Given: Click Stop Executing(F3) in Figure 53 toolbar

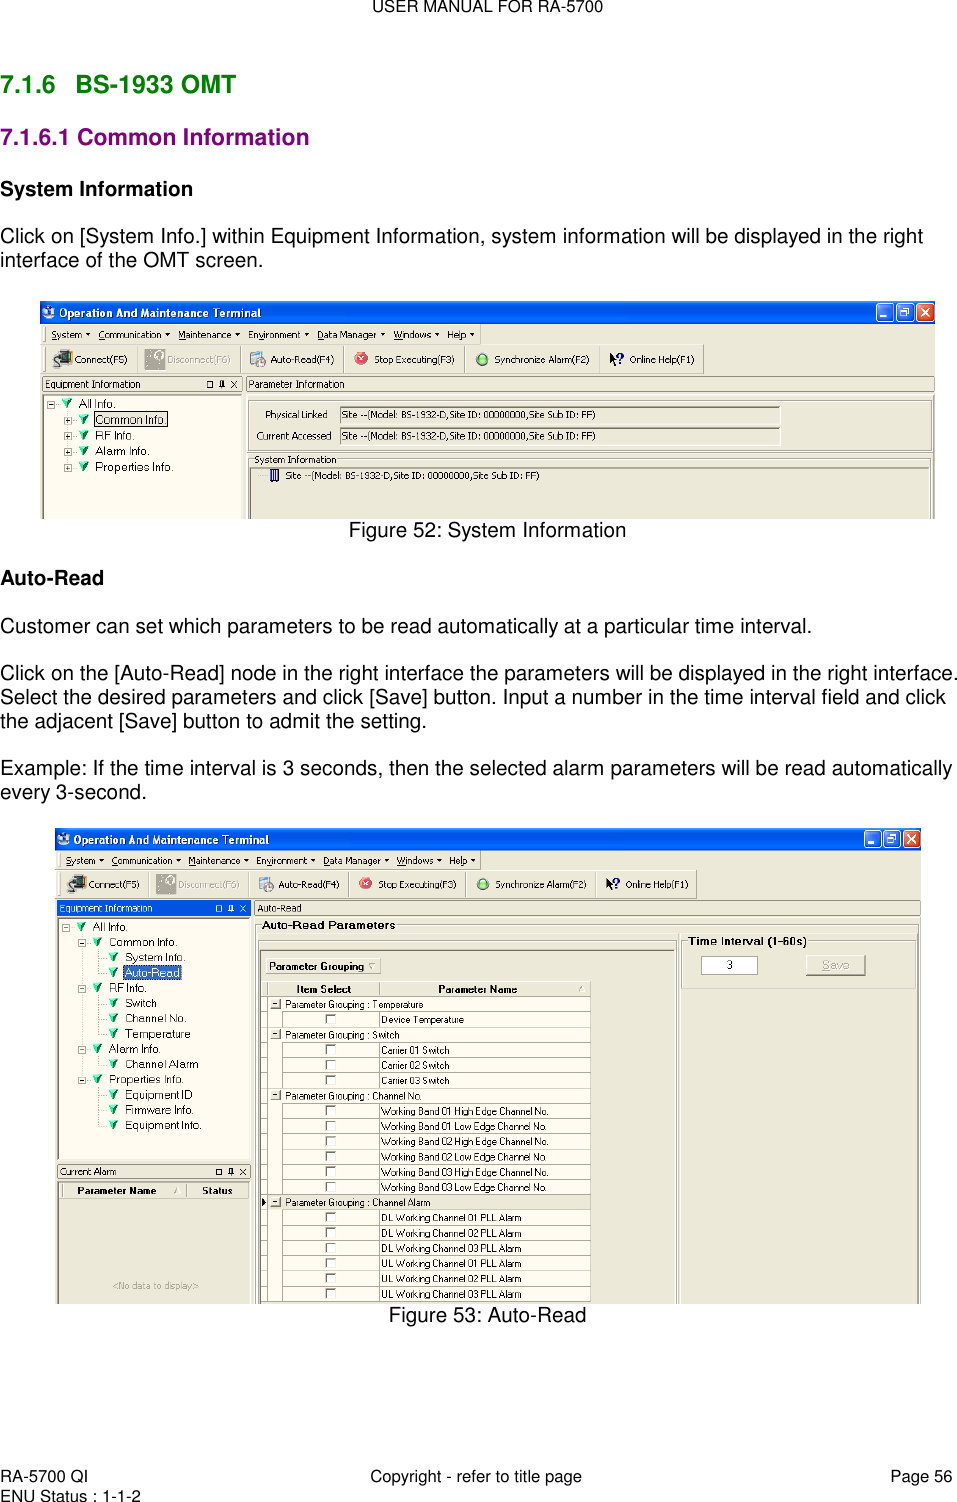Looking at the screenshot, I should (407, 884).
